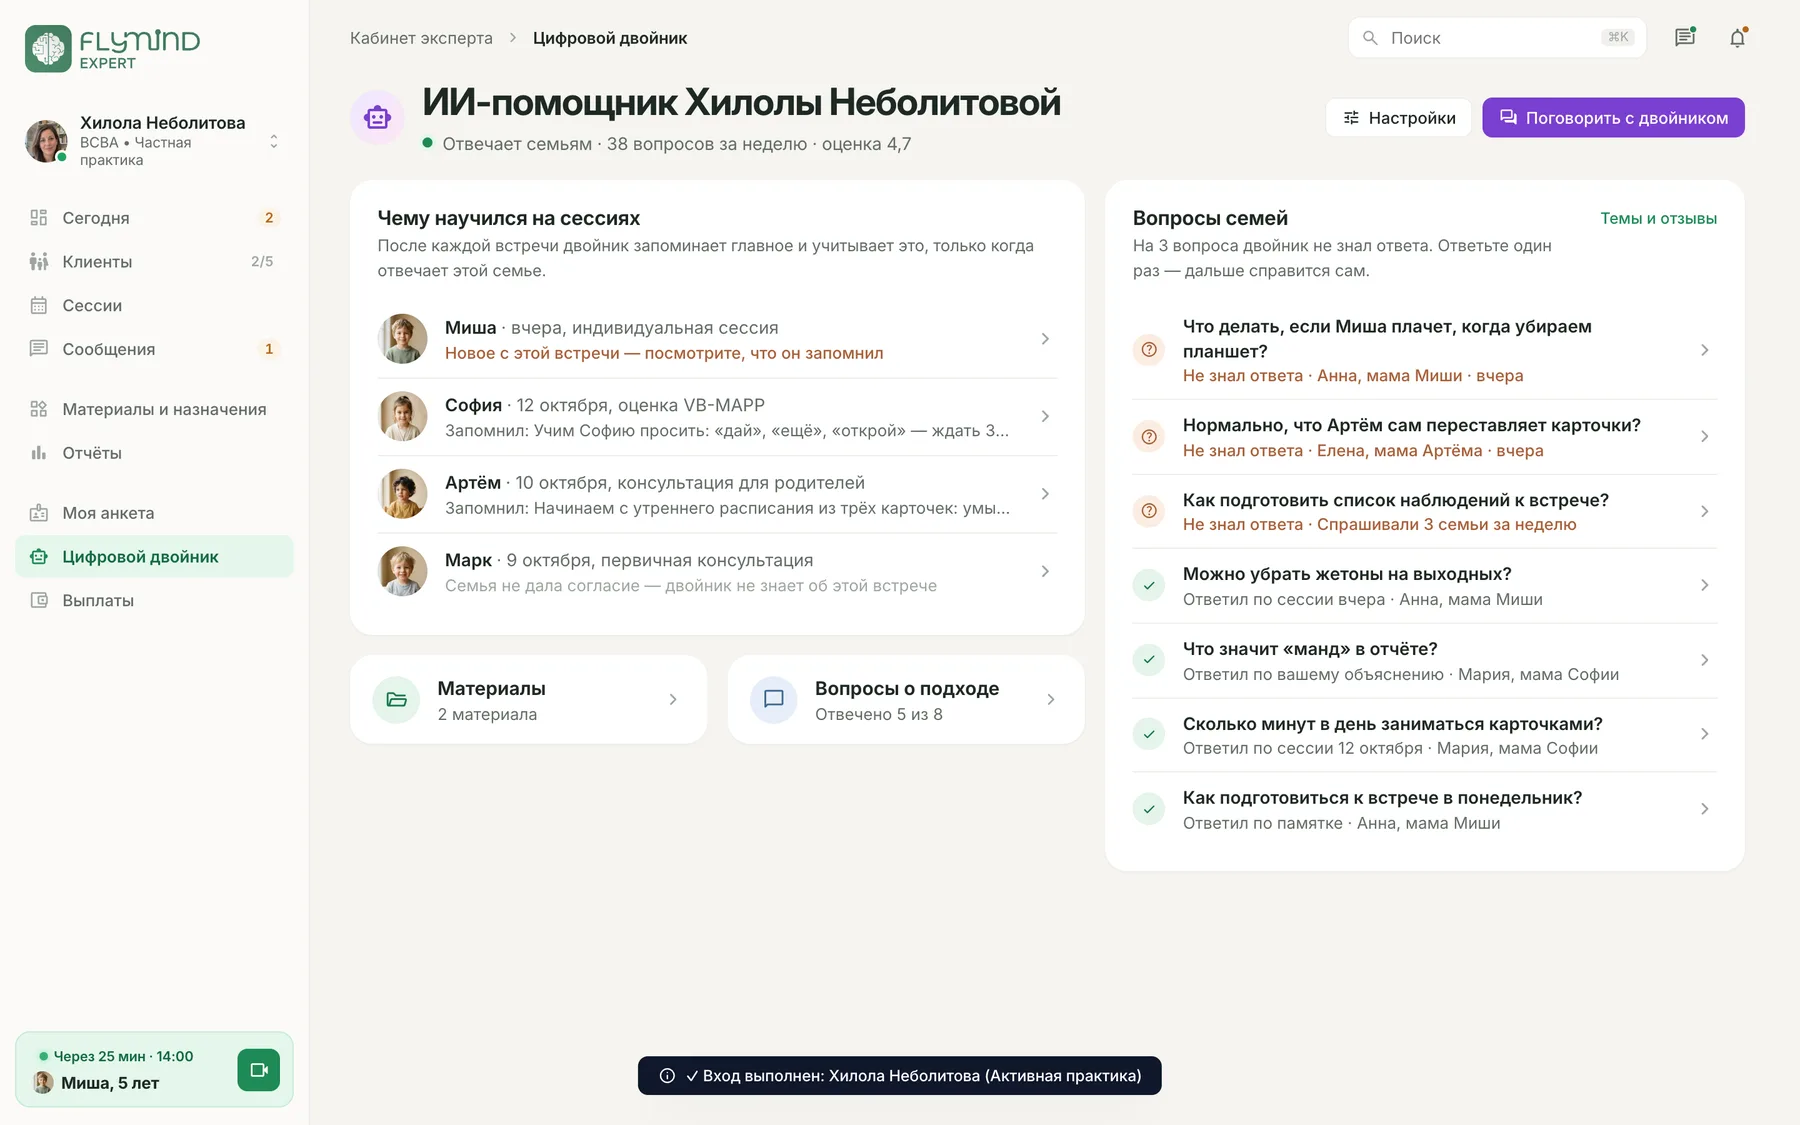
Task: Click question icon beside список наблюдений question
Action: (x=1149, y=511)
